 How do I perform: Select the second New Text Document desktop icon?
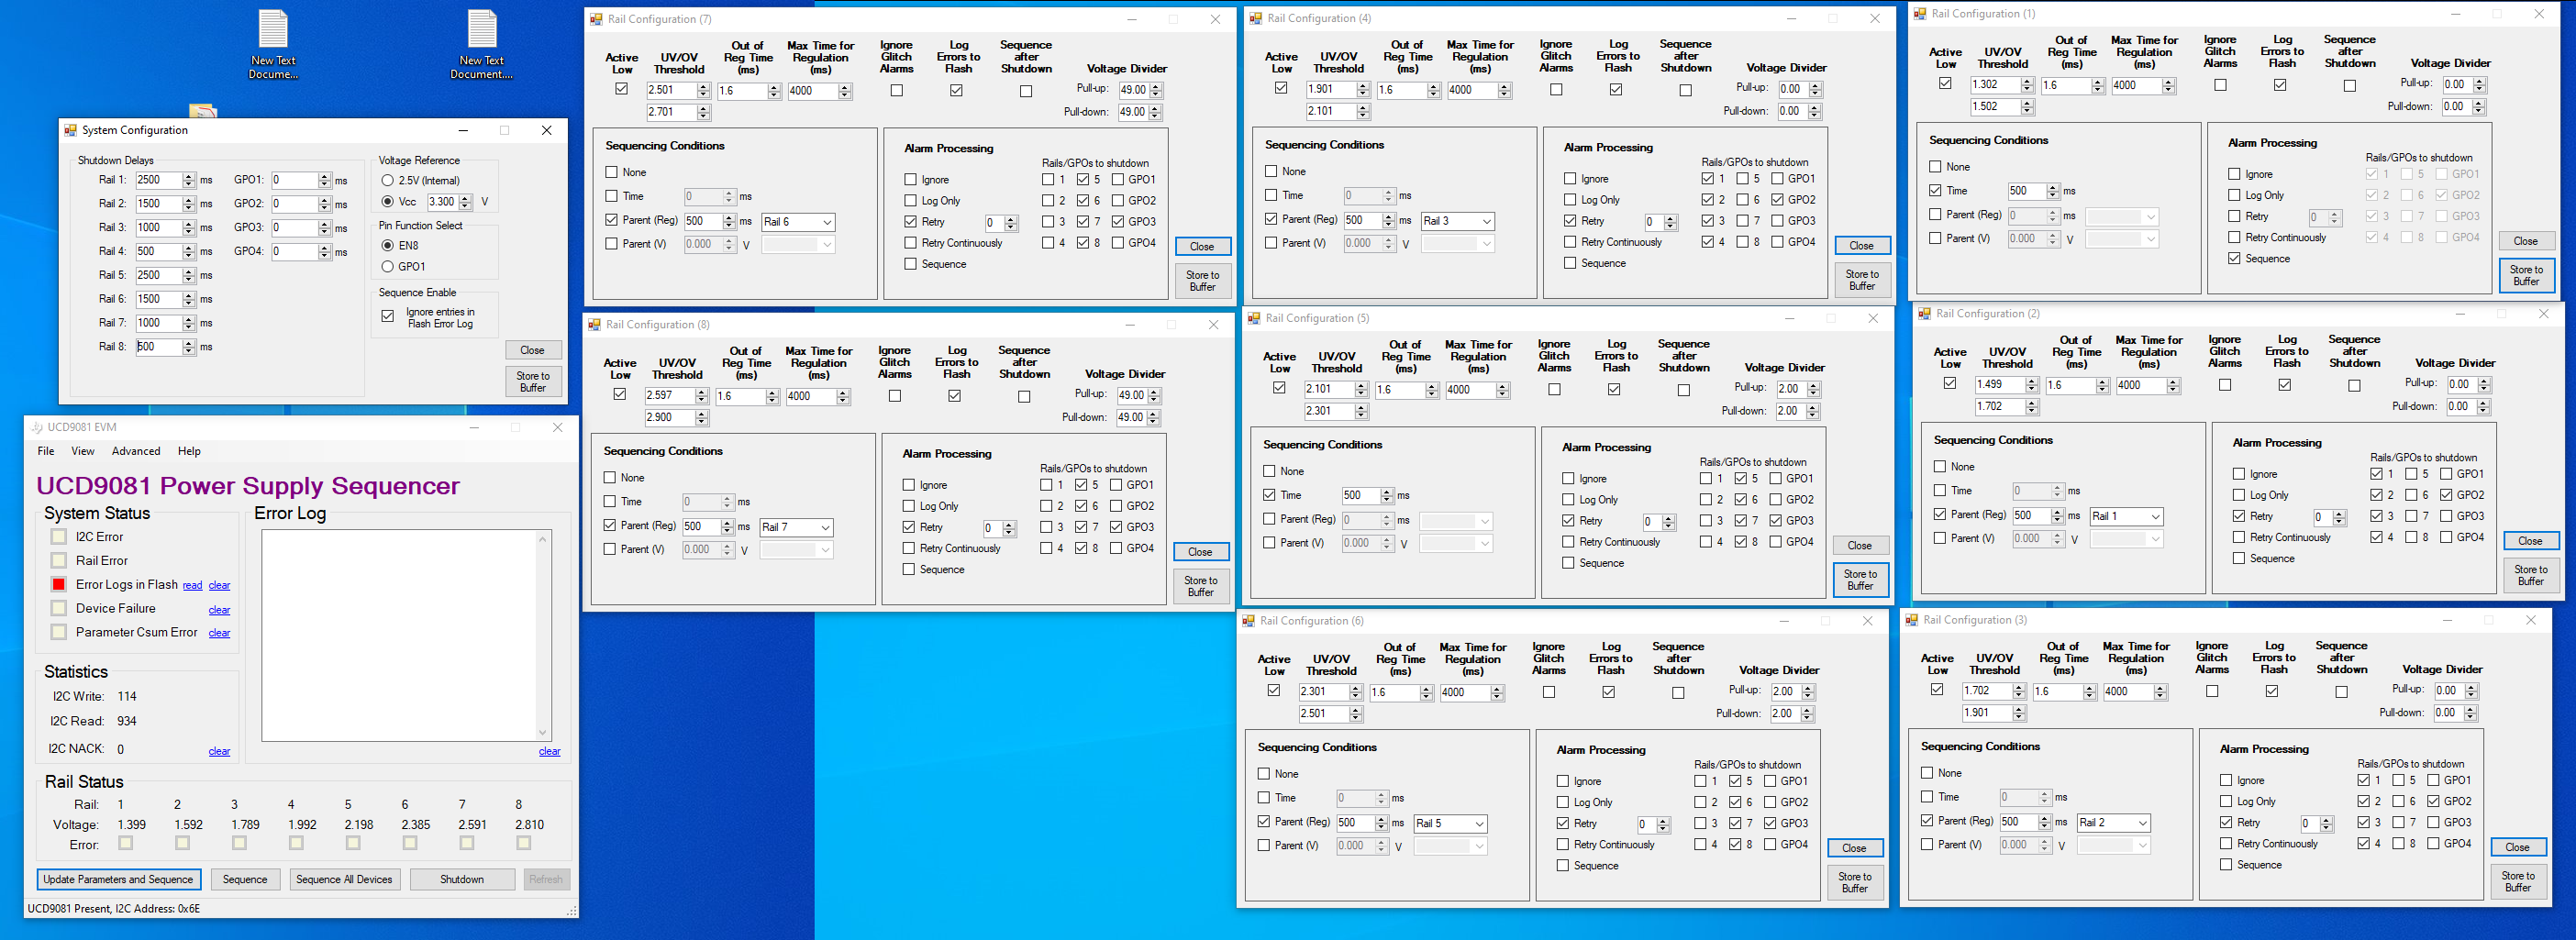click(x=482, y=44)
